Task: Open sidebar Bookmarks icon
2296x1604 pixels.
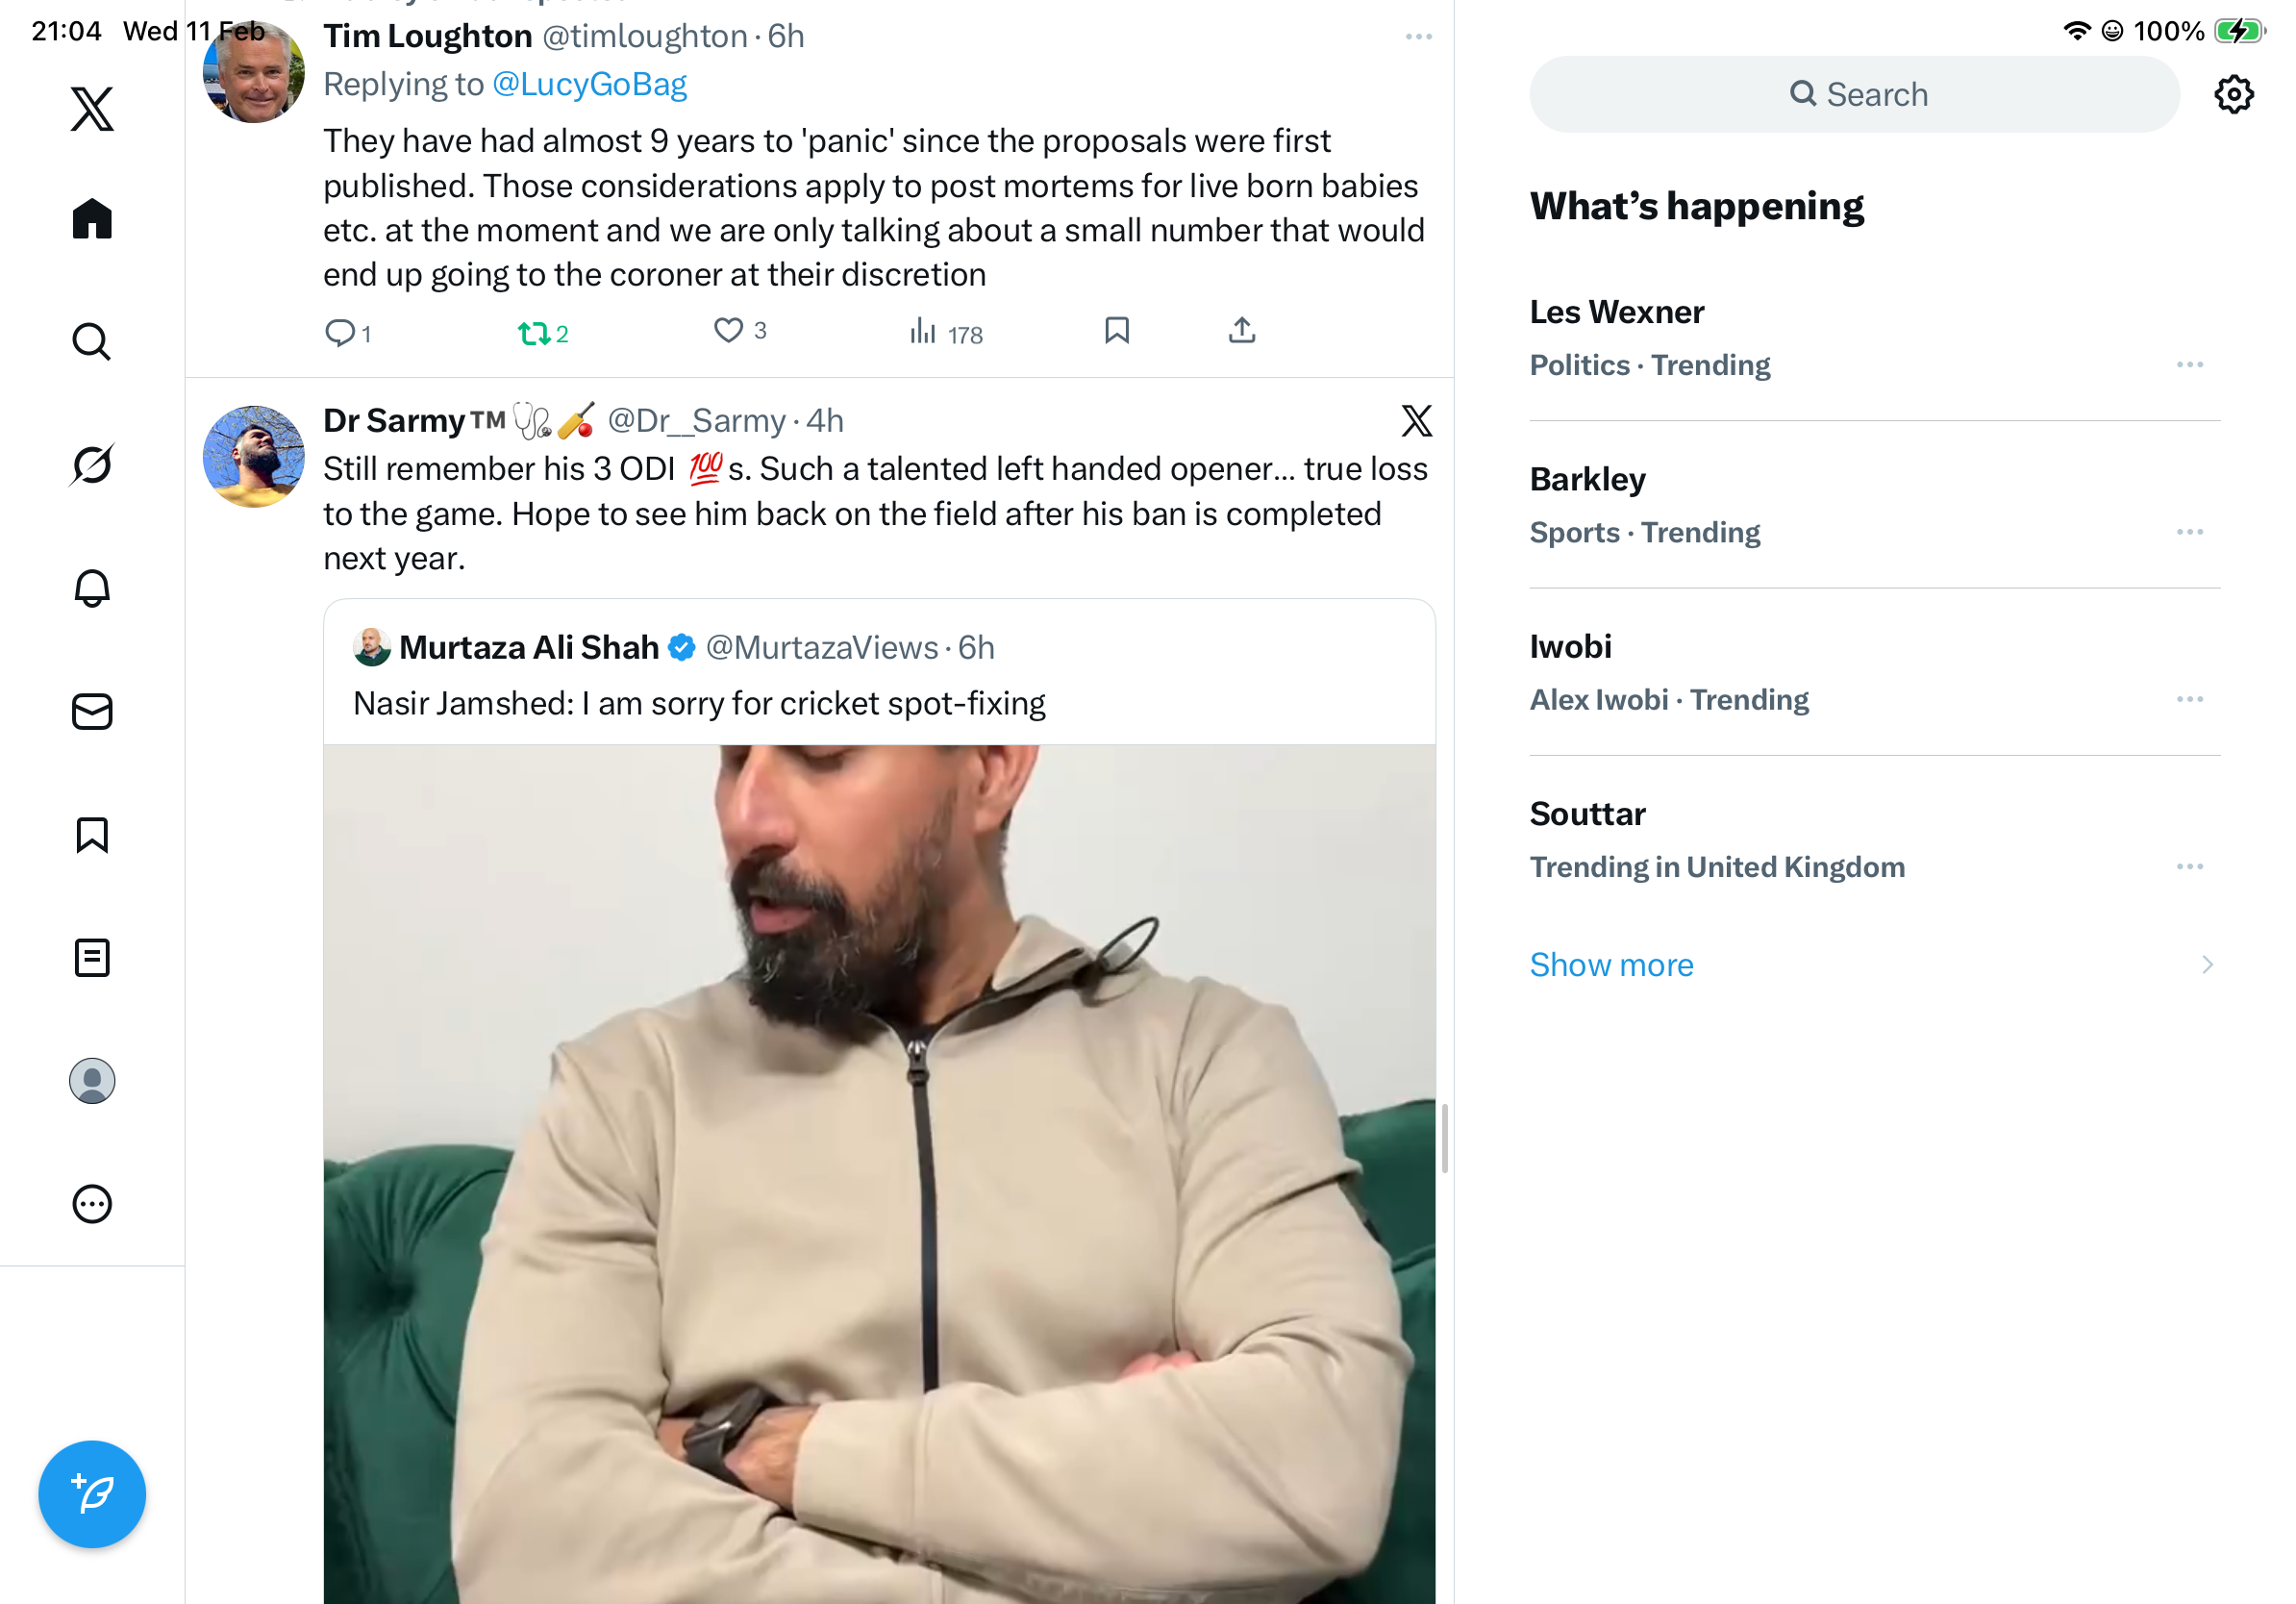Action: (x=92, y=834)
